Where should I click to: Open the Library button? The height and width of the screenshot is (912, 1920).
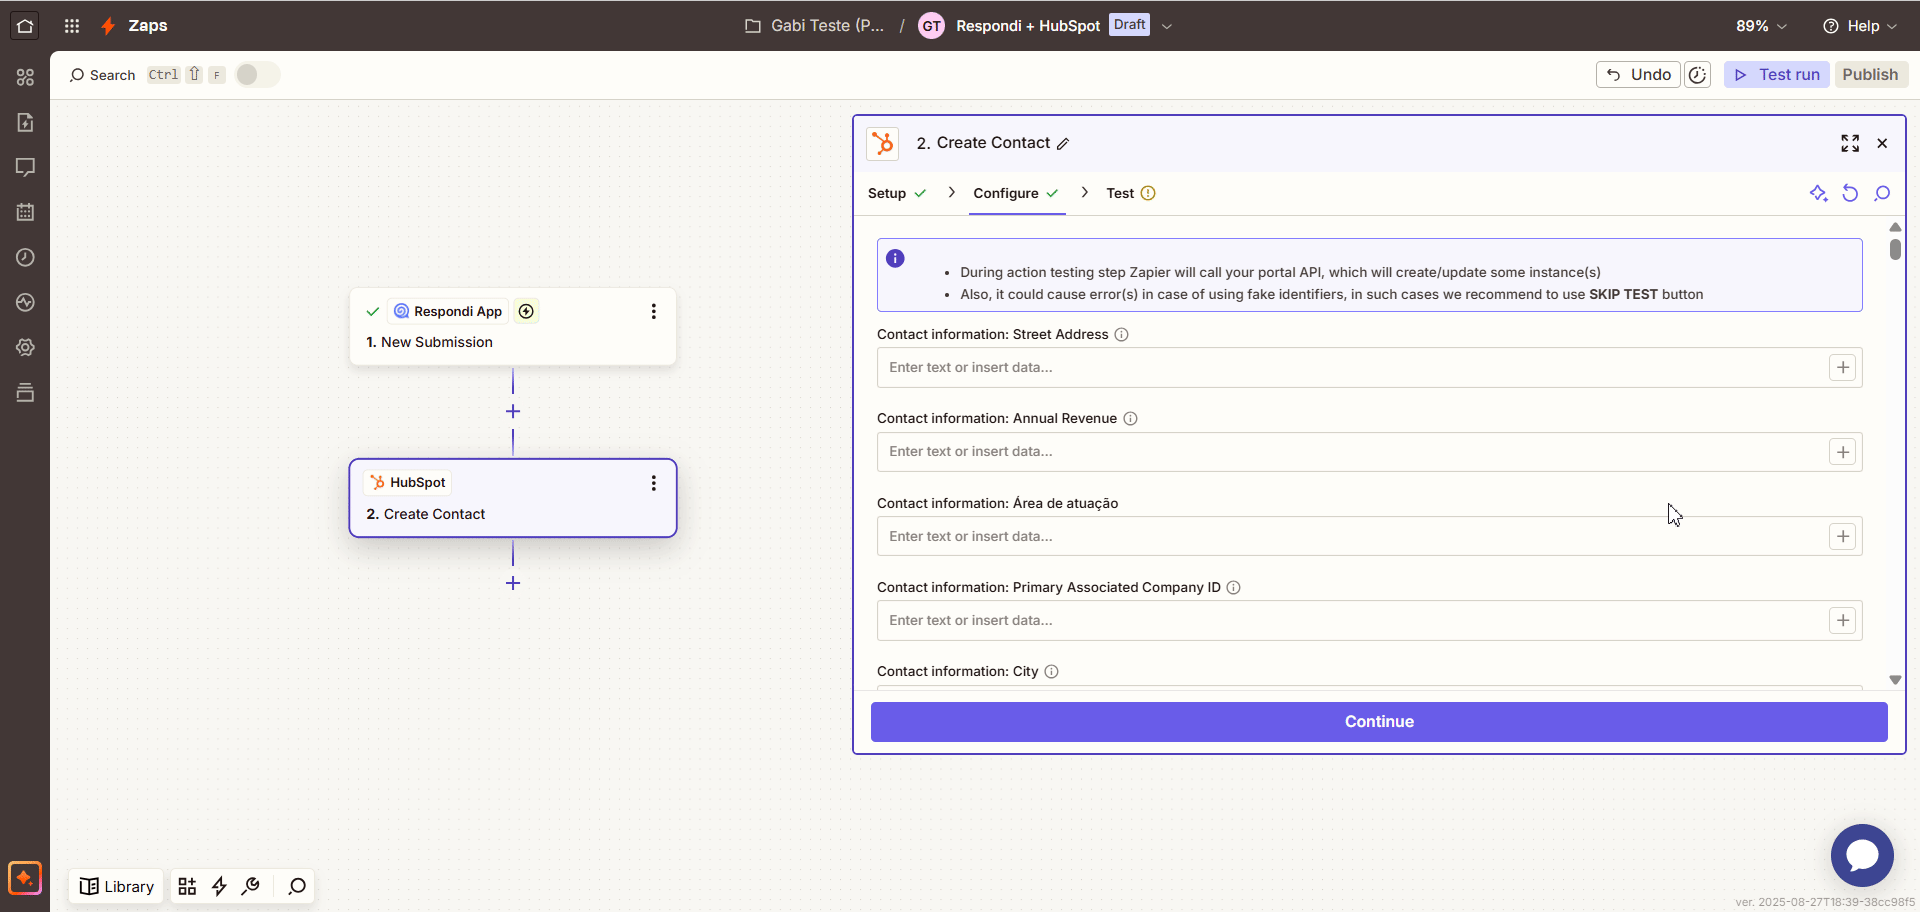coord(117,886)
